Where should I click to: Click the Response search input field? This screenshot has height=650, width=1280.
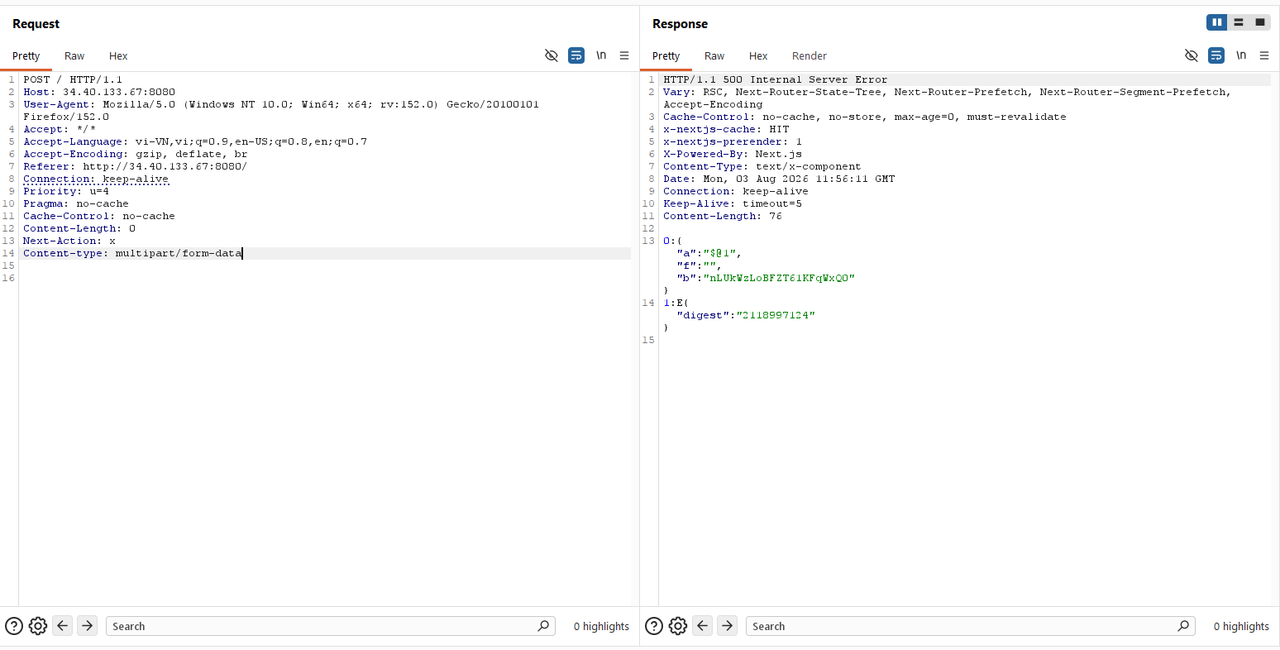(x=970, y=626)
